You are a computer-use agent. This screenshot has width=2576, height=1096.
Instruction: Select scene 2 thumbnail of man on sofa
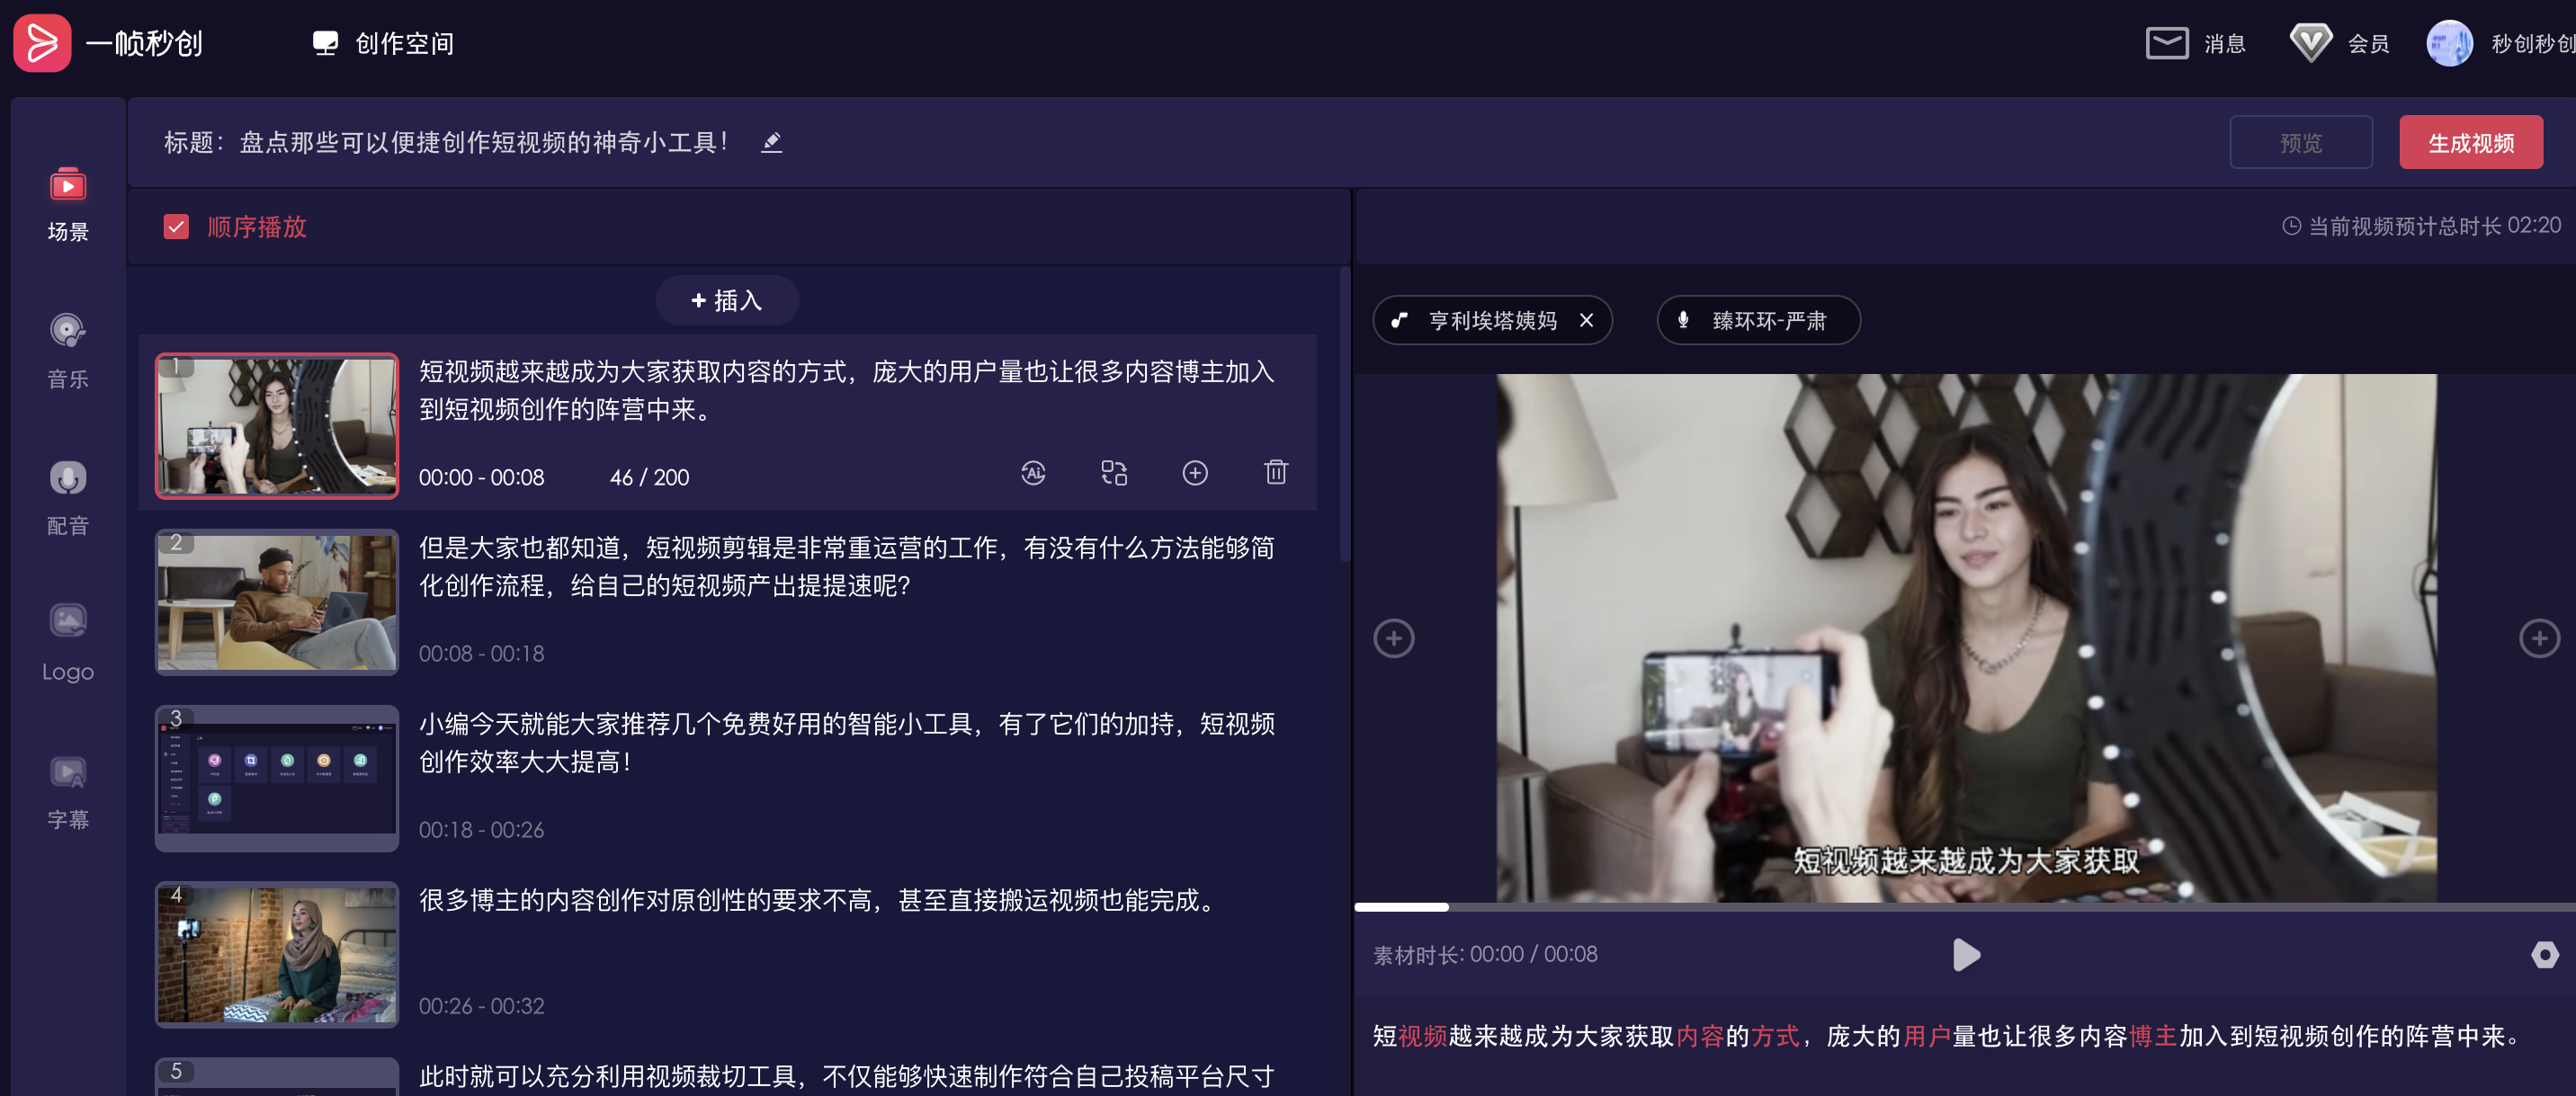click(x=277, y=602)
